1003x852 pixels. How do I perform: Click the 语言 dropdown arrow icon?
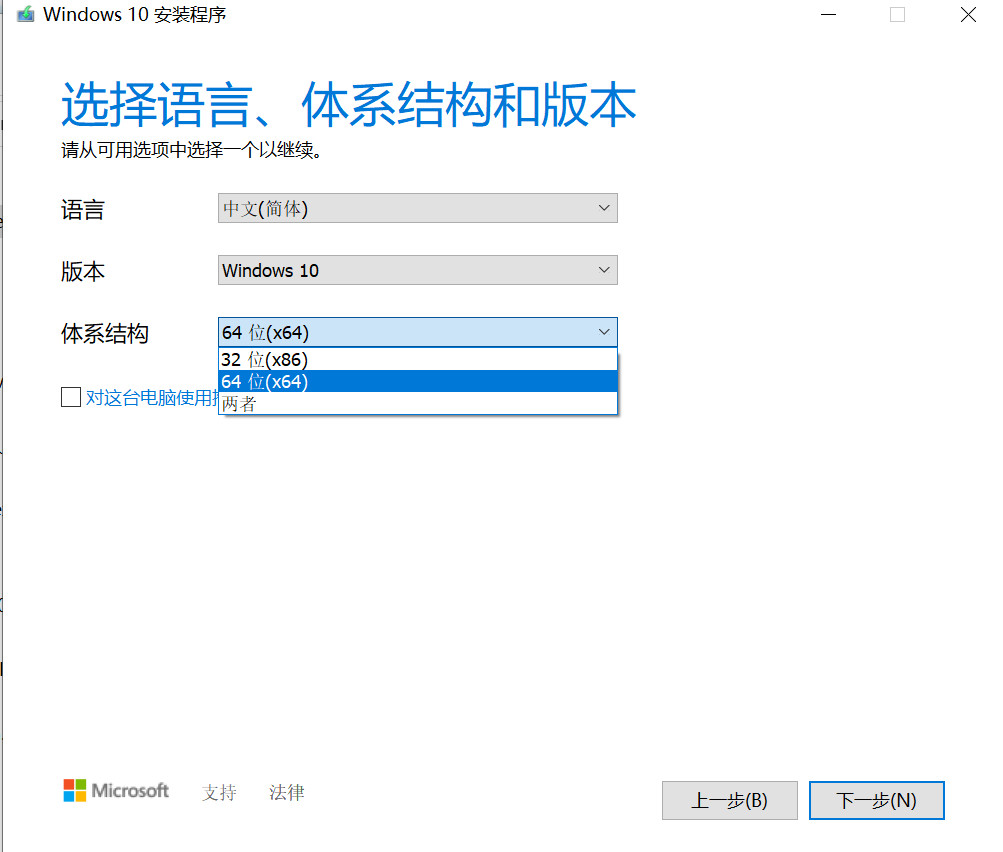click(603, 208)
